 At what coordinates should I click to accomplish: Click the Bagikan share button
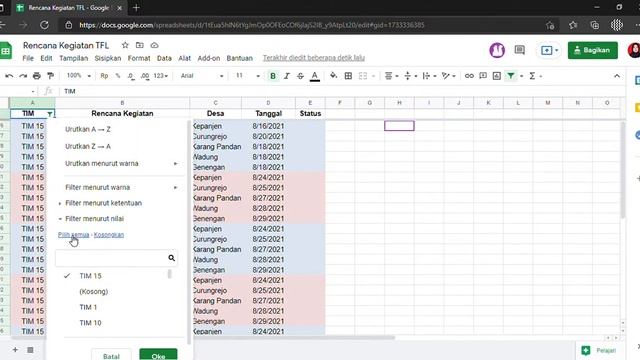(593, 50)
